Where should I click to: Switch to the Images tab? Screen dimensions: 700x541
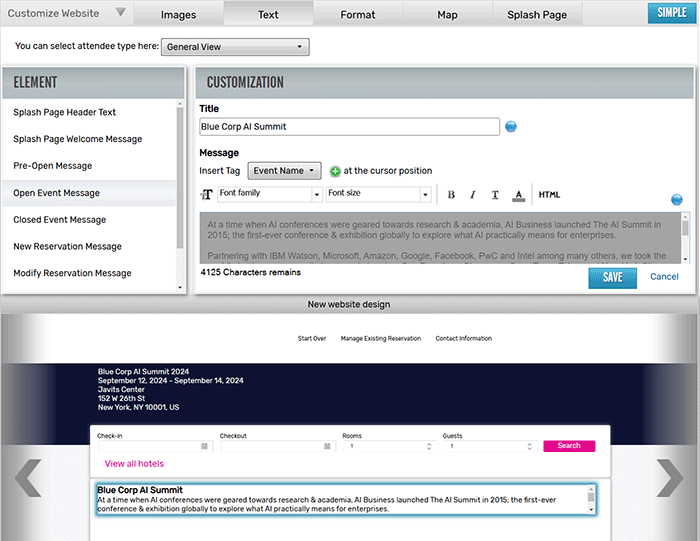[179, 15]
